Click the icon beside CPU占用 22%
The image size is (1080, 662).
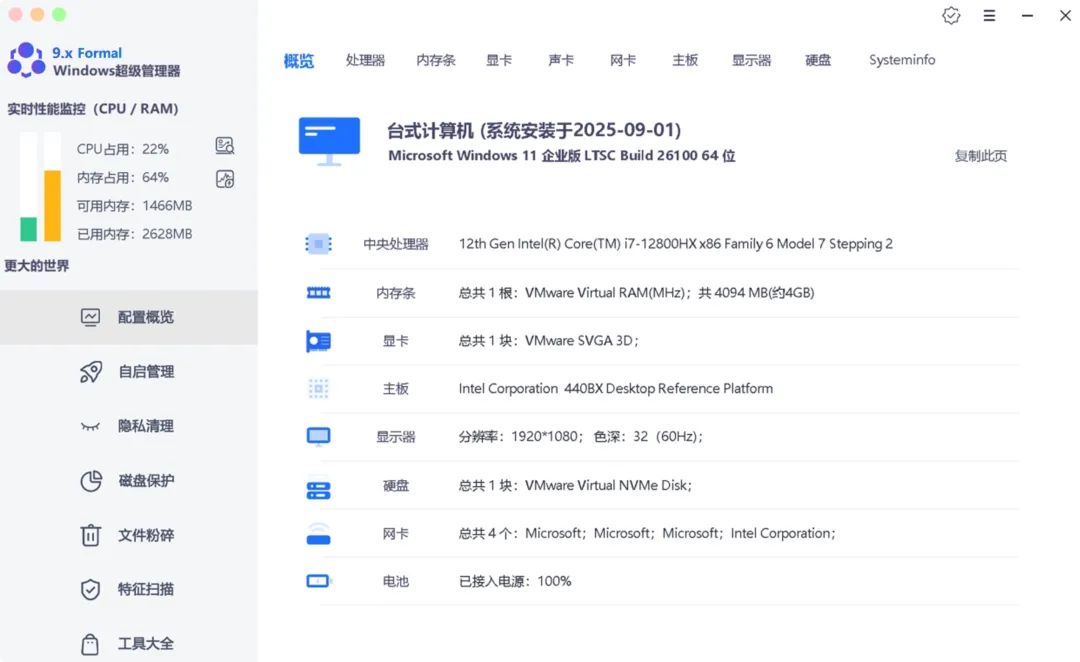[x=225, y=145]
